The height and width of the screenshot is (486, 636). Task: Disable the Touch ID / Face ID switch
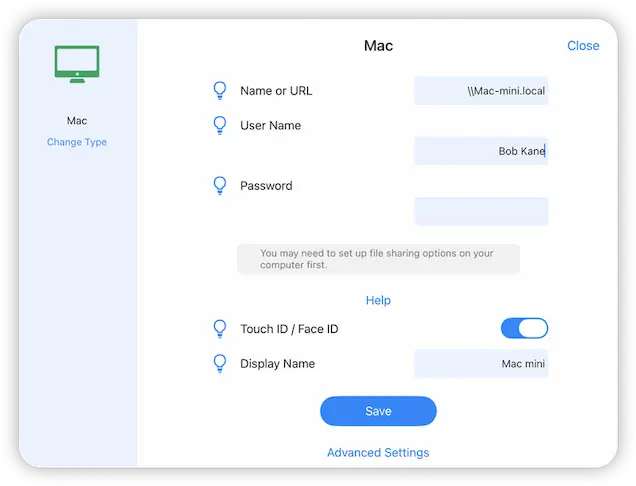coord(524,329)
